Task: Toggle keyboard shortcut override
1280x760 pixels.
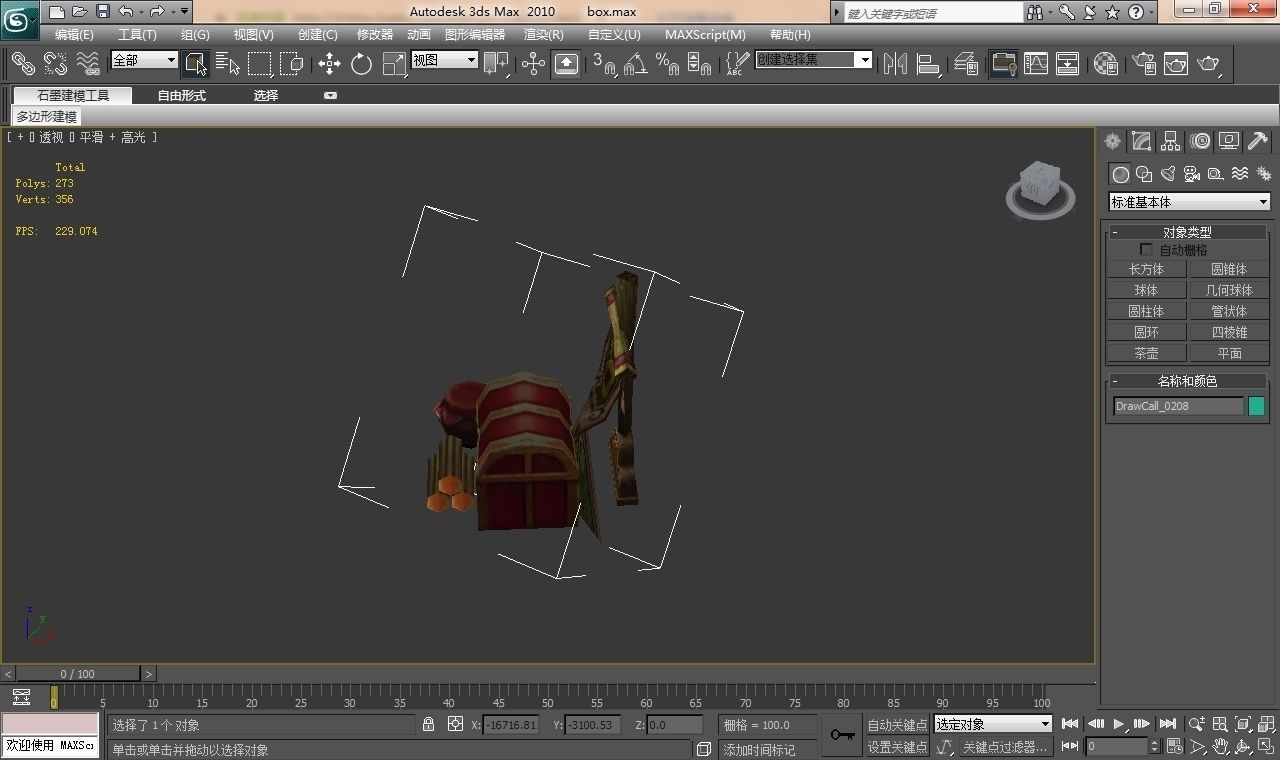Action: point(566,64)
